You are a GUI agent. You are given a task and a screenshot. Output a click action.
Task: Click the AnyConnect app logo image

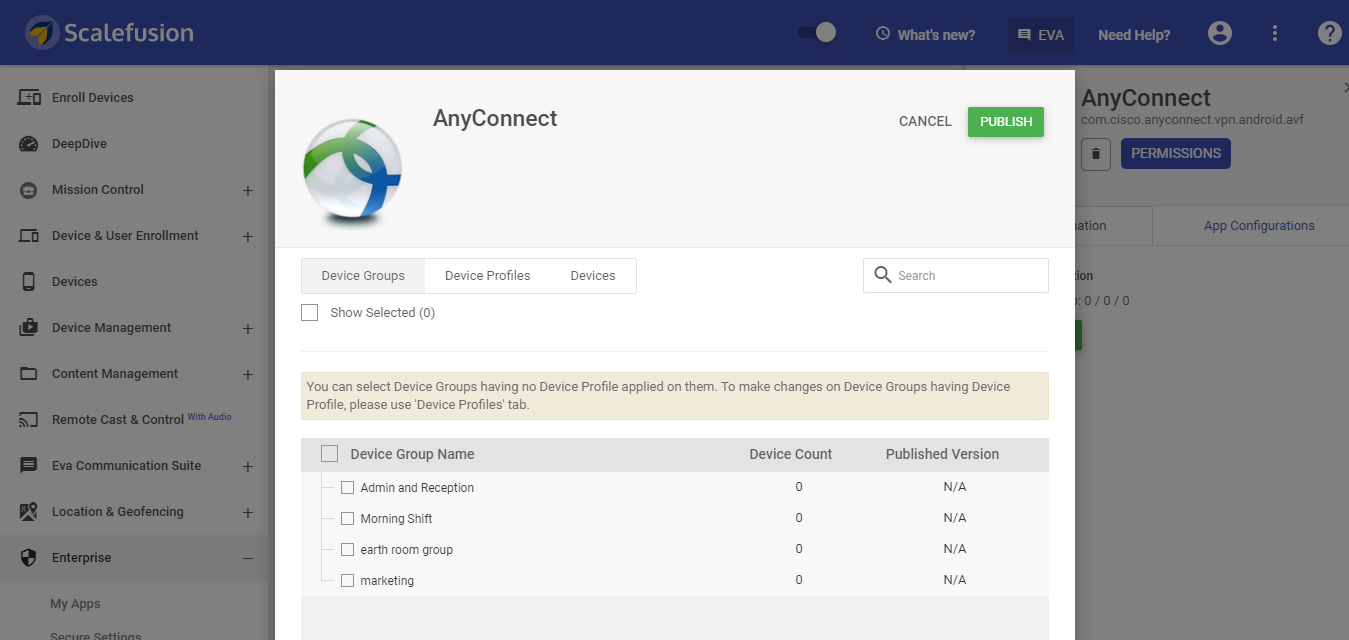(352, 171)
